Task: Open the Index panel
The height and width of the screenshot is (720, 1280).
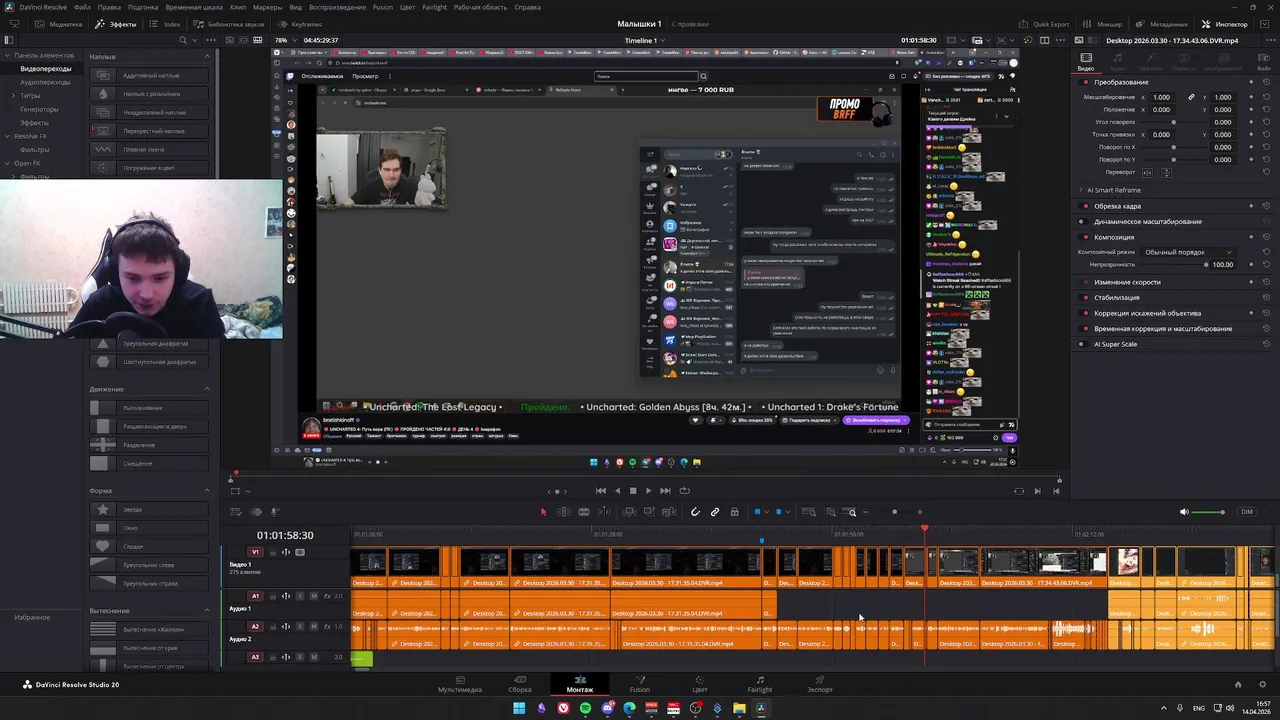Action: tap(165, 24)
